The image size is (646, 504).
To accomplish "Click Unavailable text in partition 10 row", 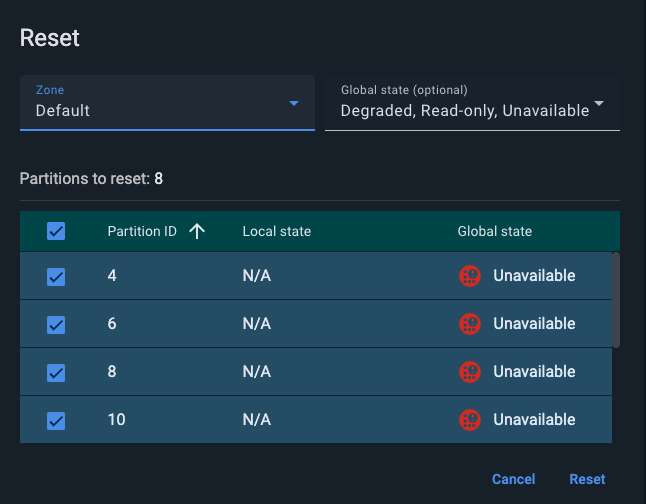I will point(534,420).
